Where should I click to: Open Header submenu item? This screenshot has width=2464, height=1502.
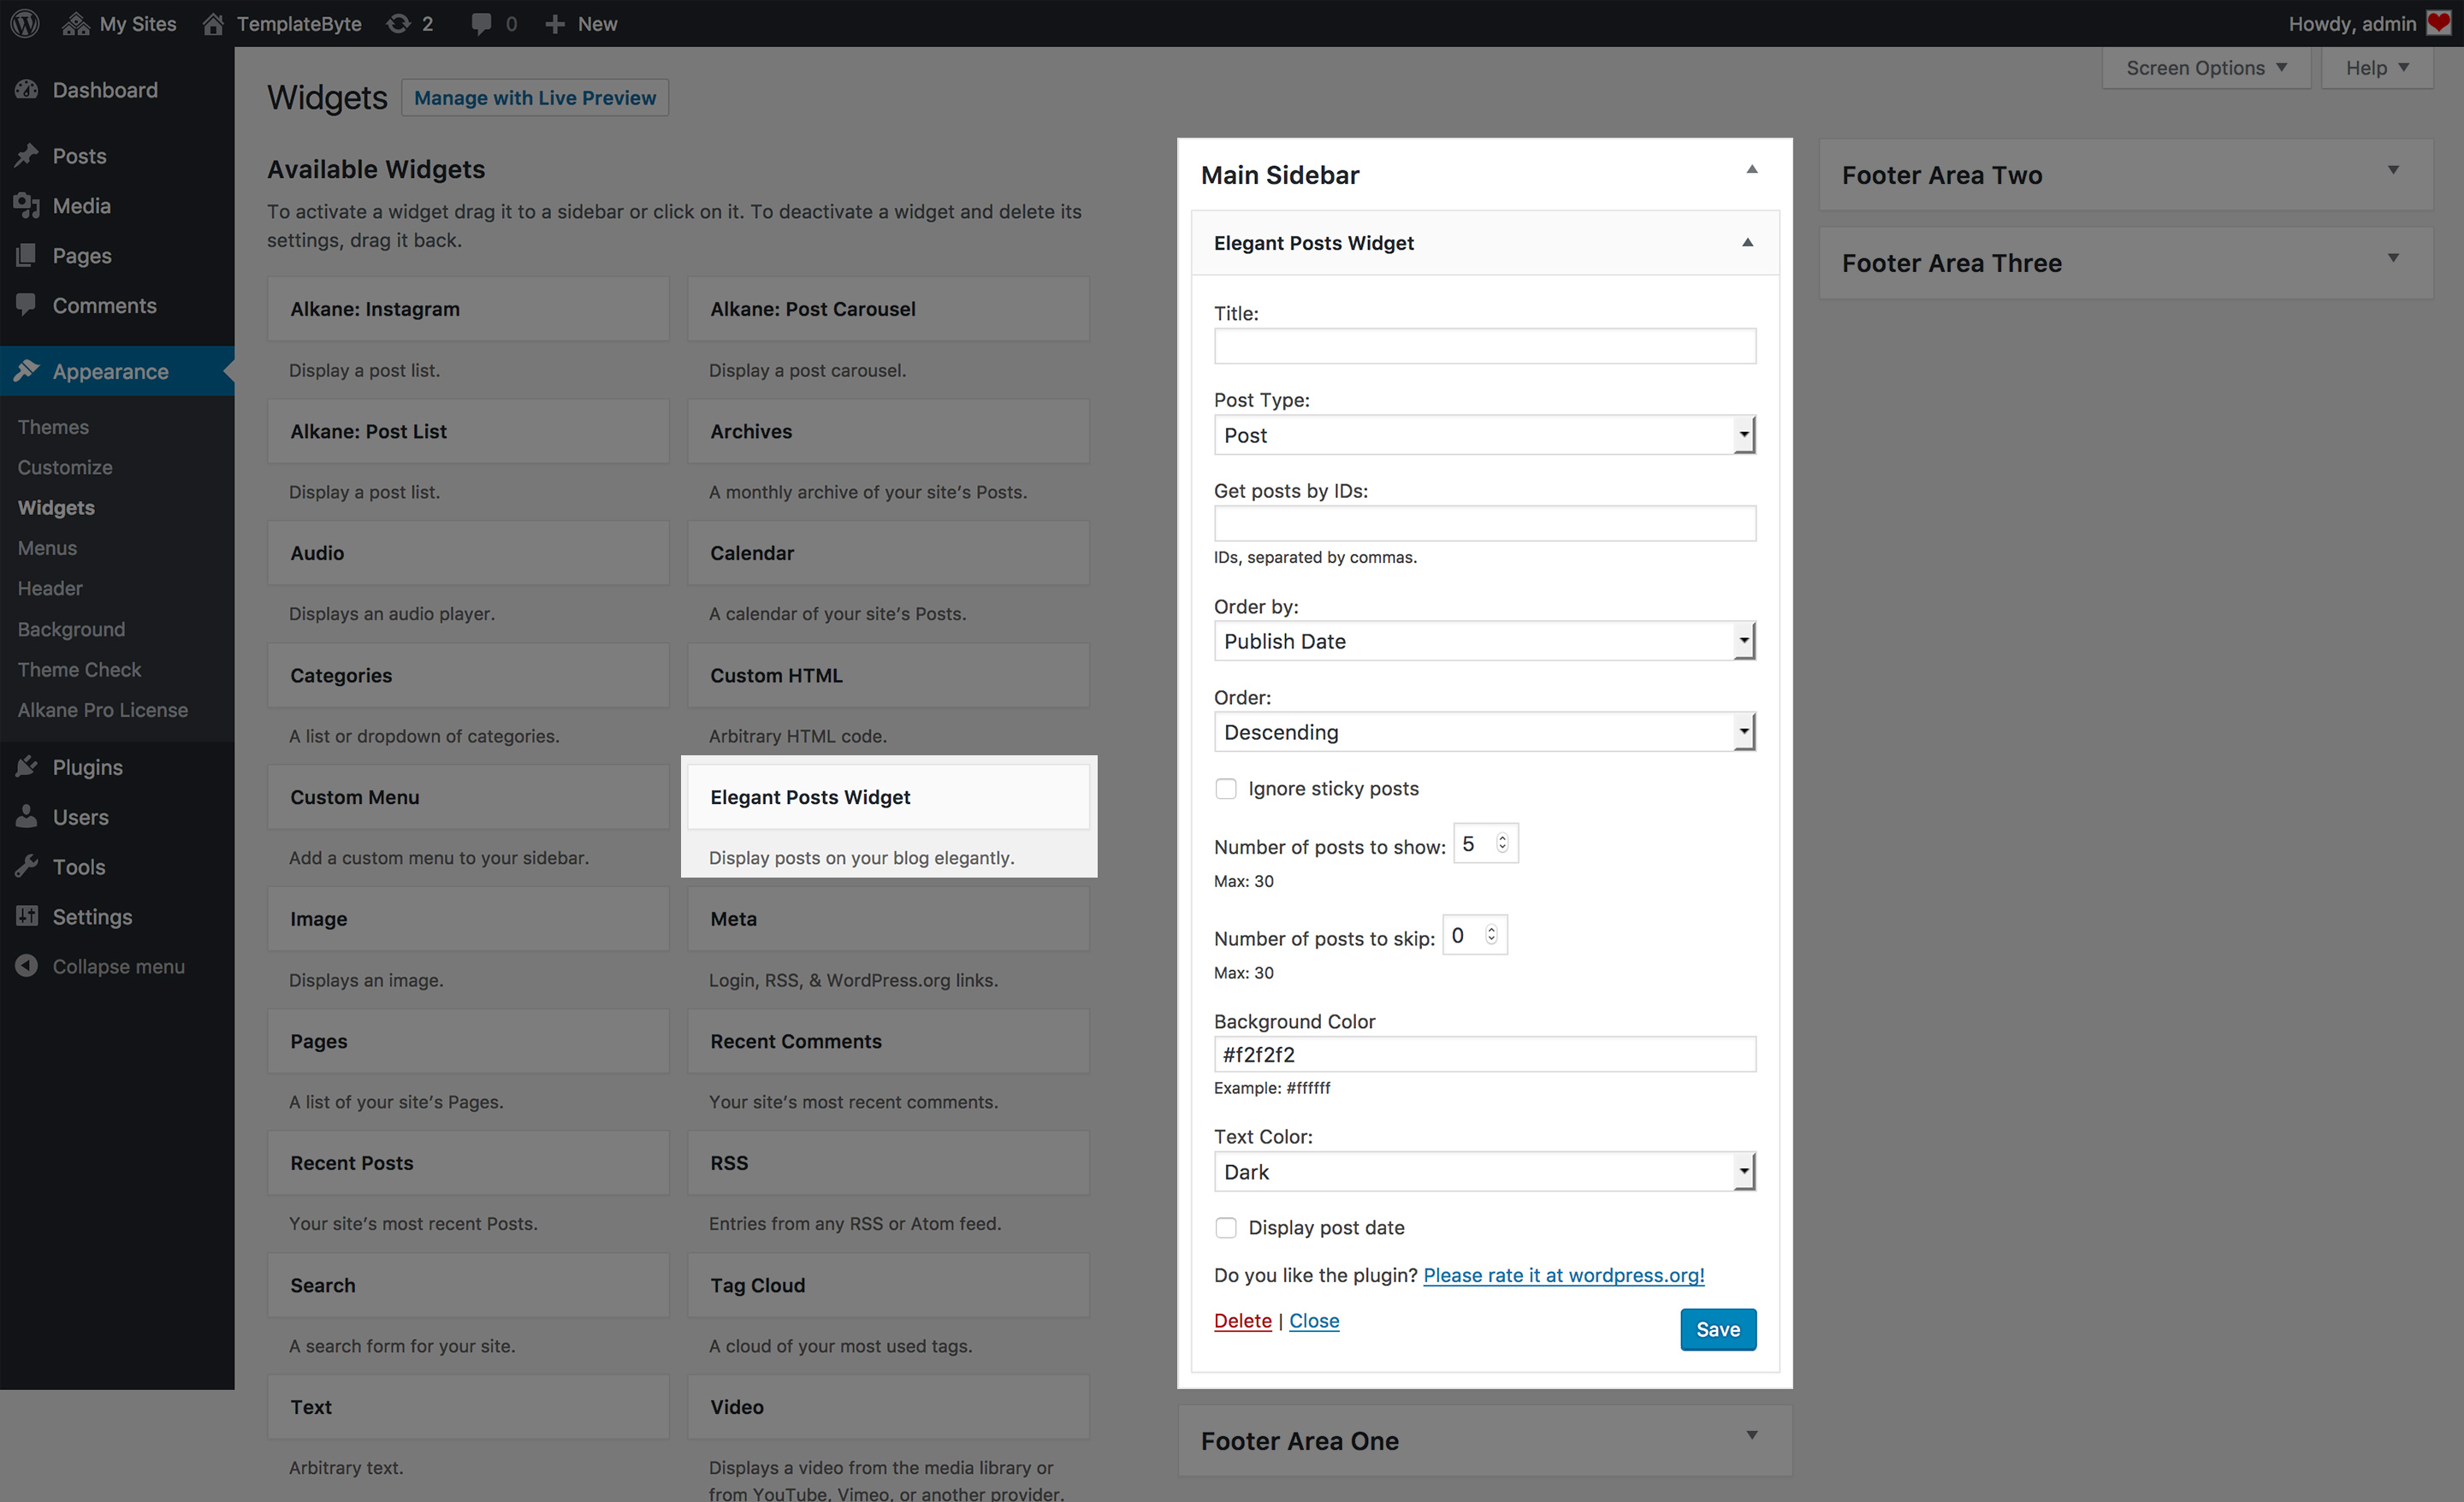click(50, 588)
